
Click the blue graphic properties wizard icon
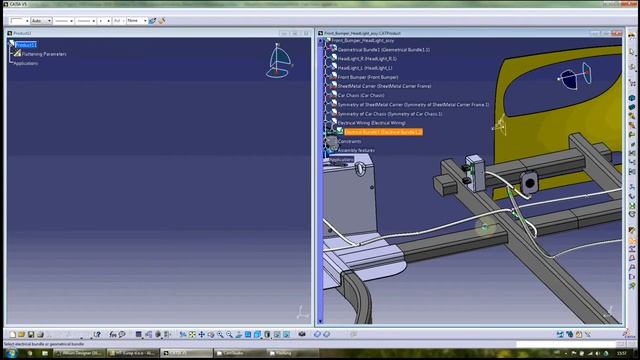pos(152,20)
